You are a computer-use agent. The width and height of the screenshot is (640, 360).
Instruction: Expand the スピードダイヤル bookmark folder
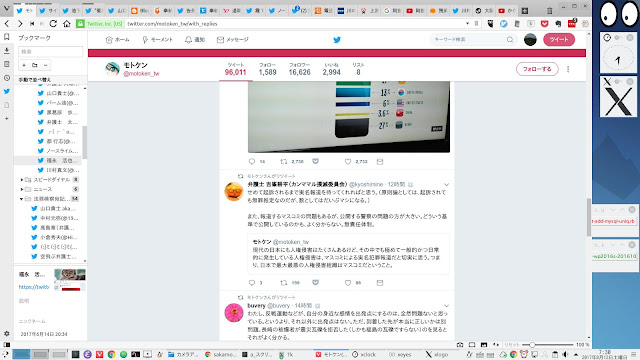tap(22, 180)
